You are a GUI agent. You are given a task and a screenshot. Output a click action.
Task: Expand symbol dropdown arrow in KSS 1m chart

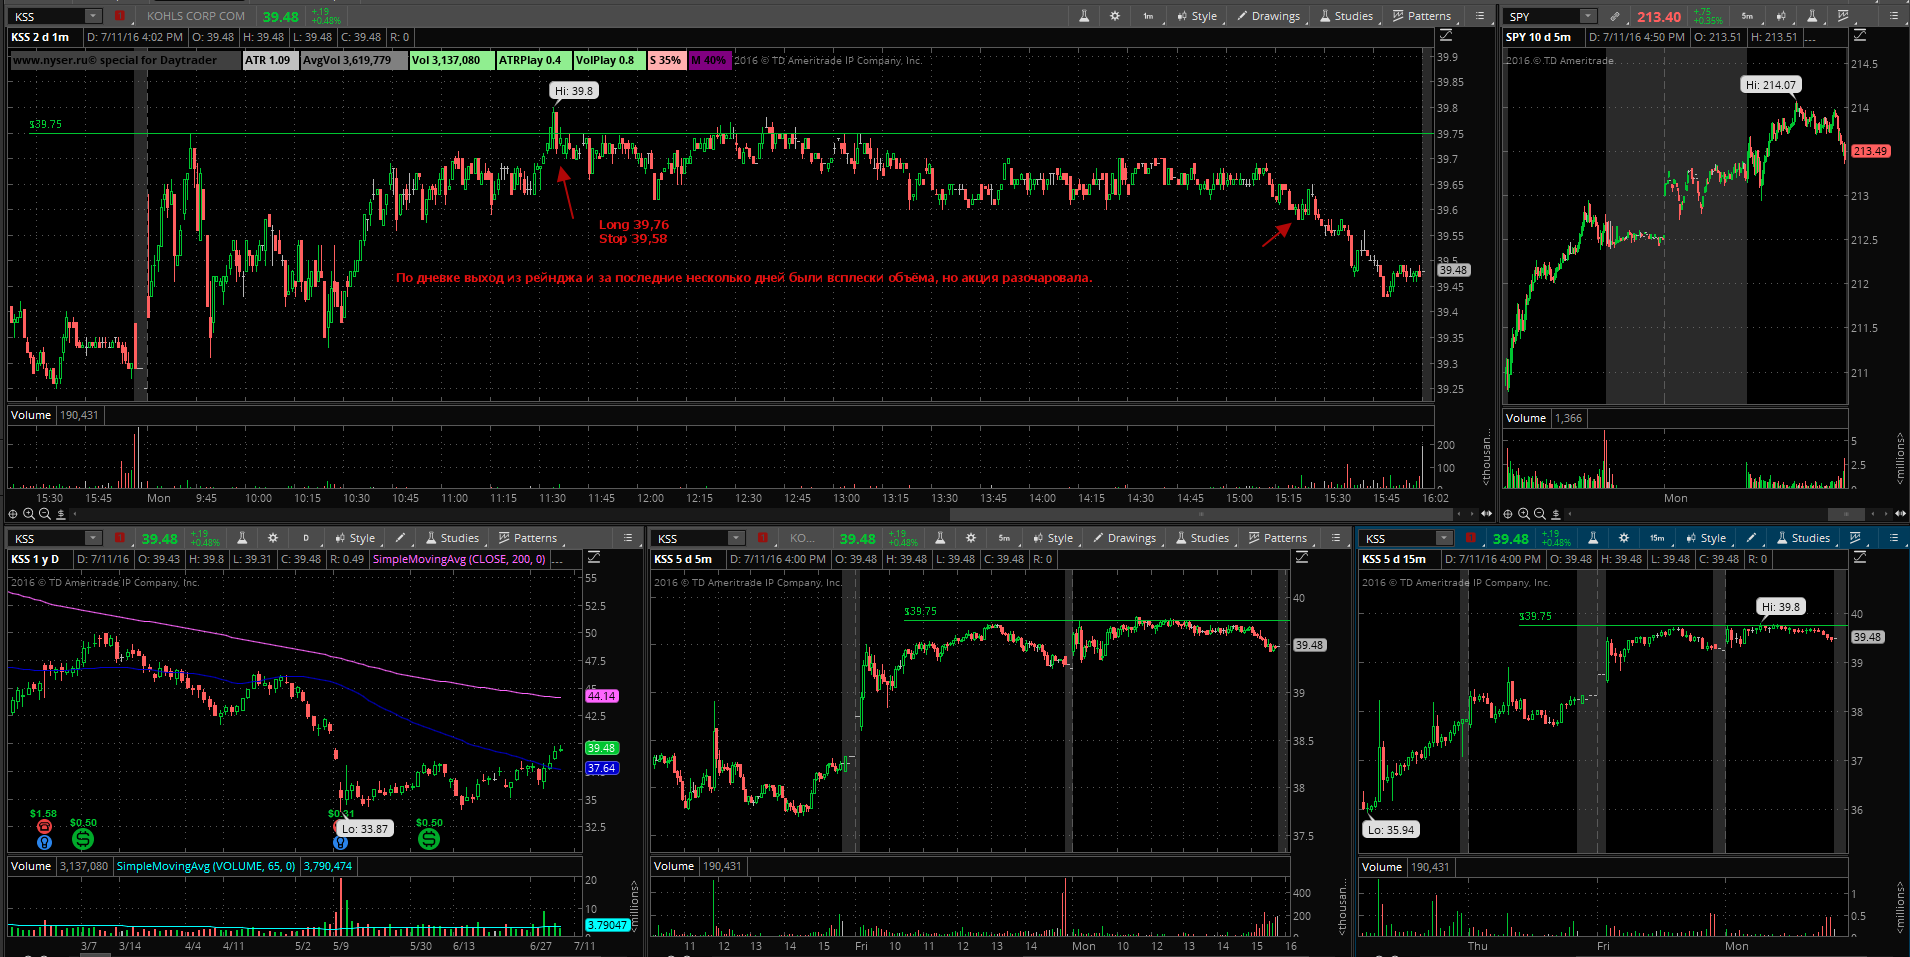pos(93,16)
